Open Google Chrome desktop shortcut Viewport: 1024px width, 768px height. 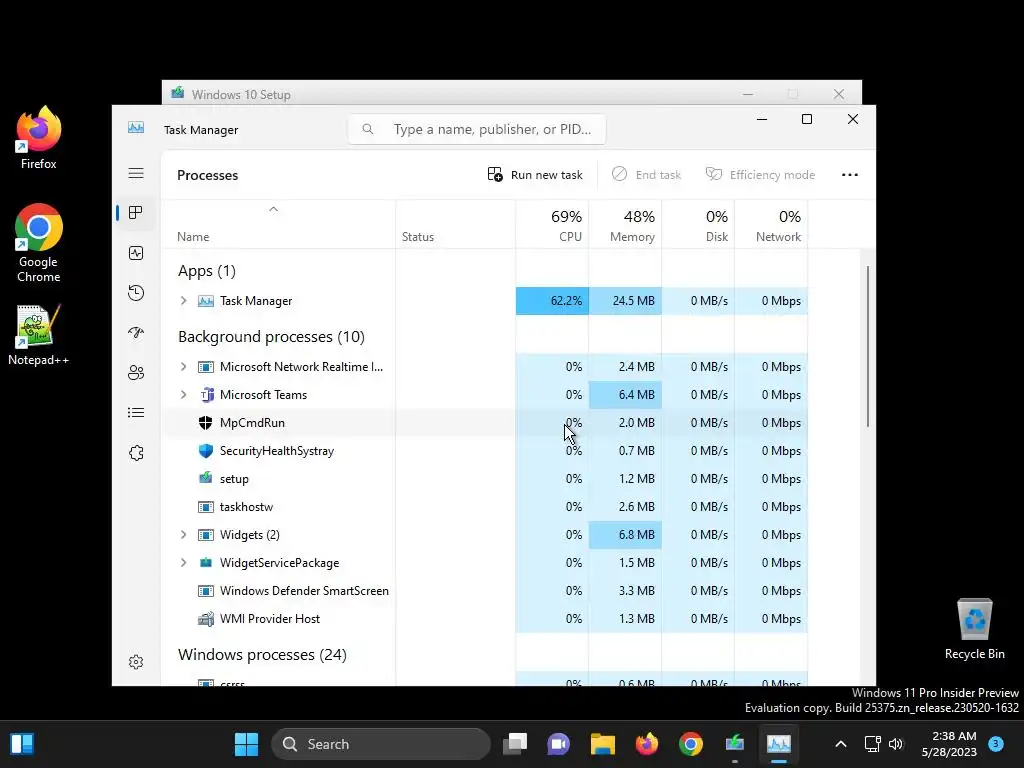pos(39,243)
